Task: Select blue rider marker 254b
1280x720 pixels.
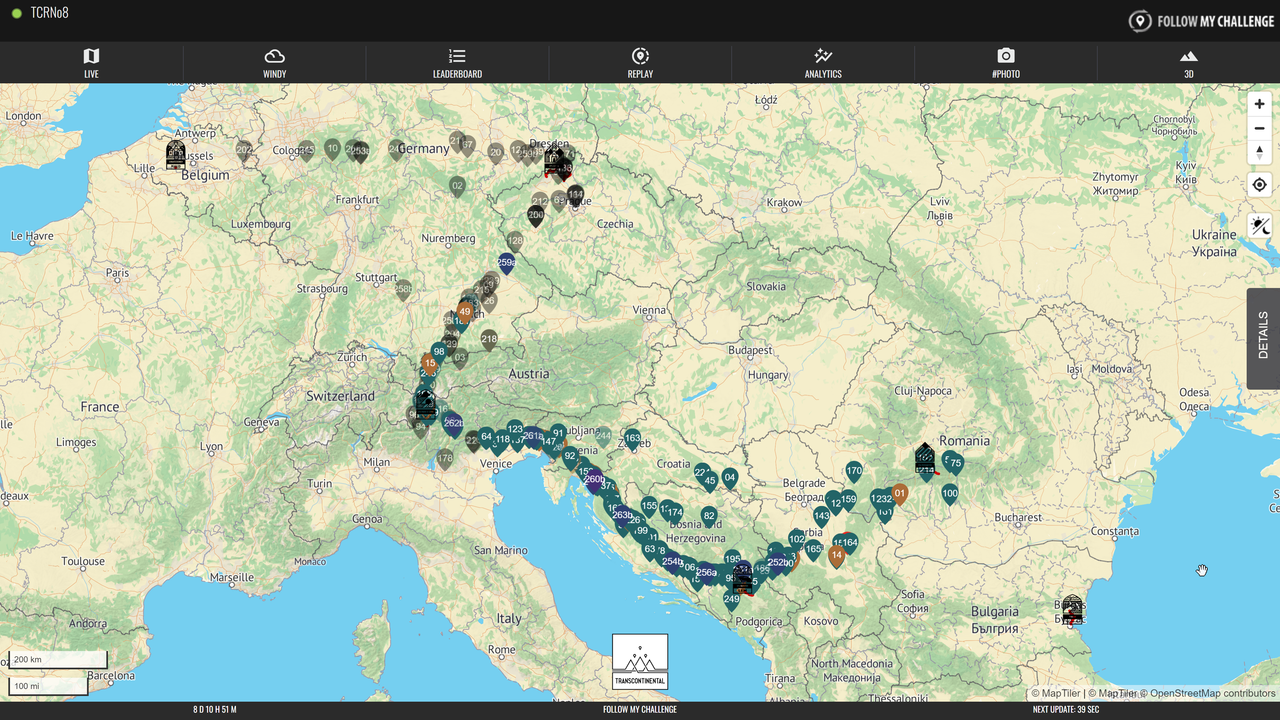Action: click(673, 563)
